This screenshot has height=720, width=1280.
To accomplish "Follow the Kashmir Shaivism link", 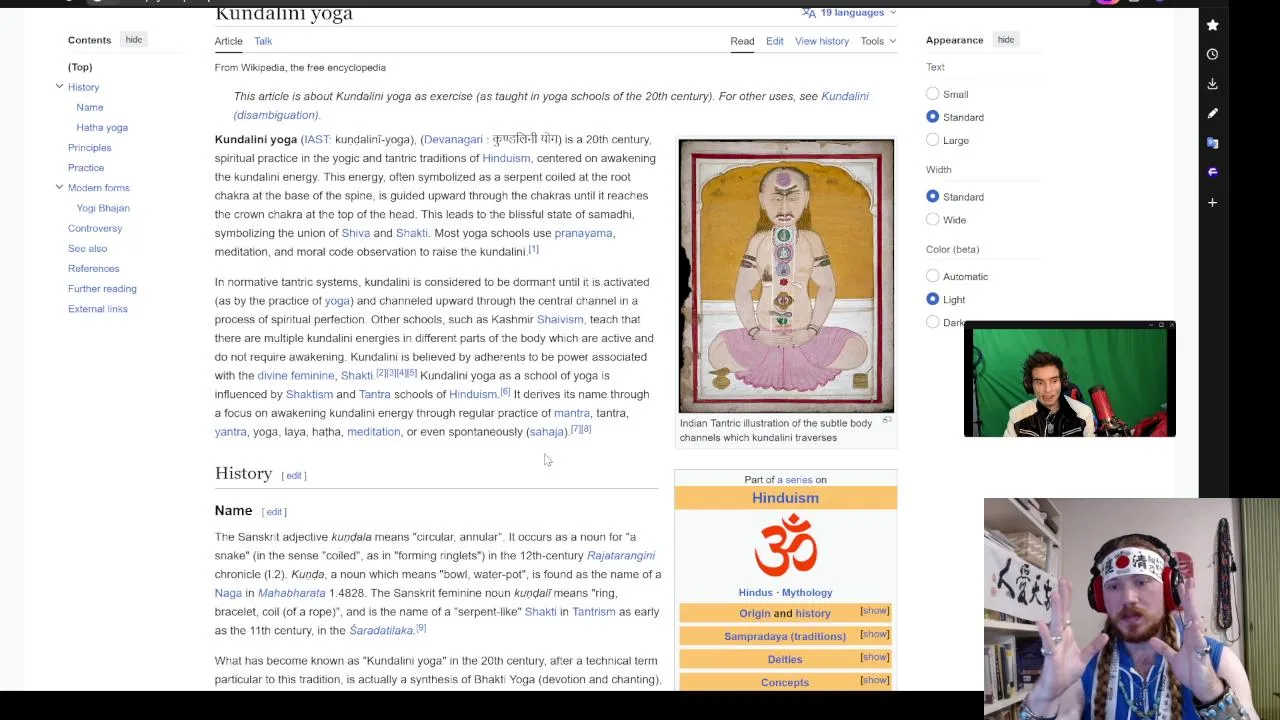I will (x=560, y=319).
